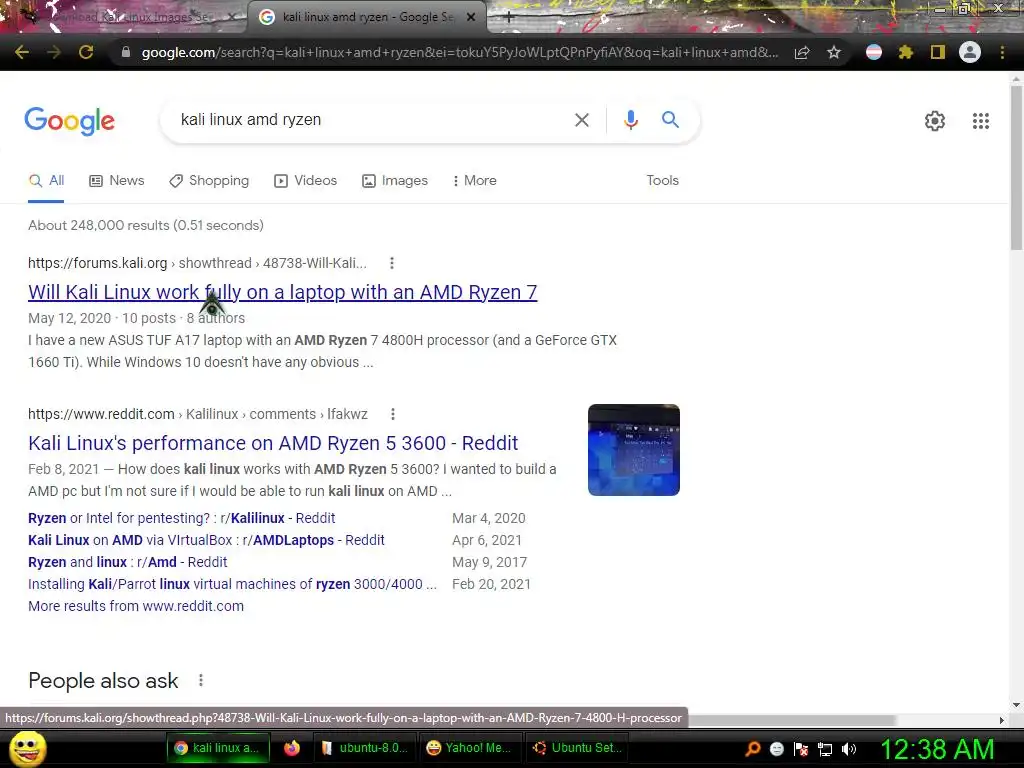Image resolution: width=1024 pixels, height=768 pixels.
Task: Open options for the reddit.com result
Action: click(x=392, y=414)
